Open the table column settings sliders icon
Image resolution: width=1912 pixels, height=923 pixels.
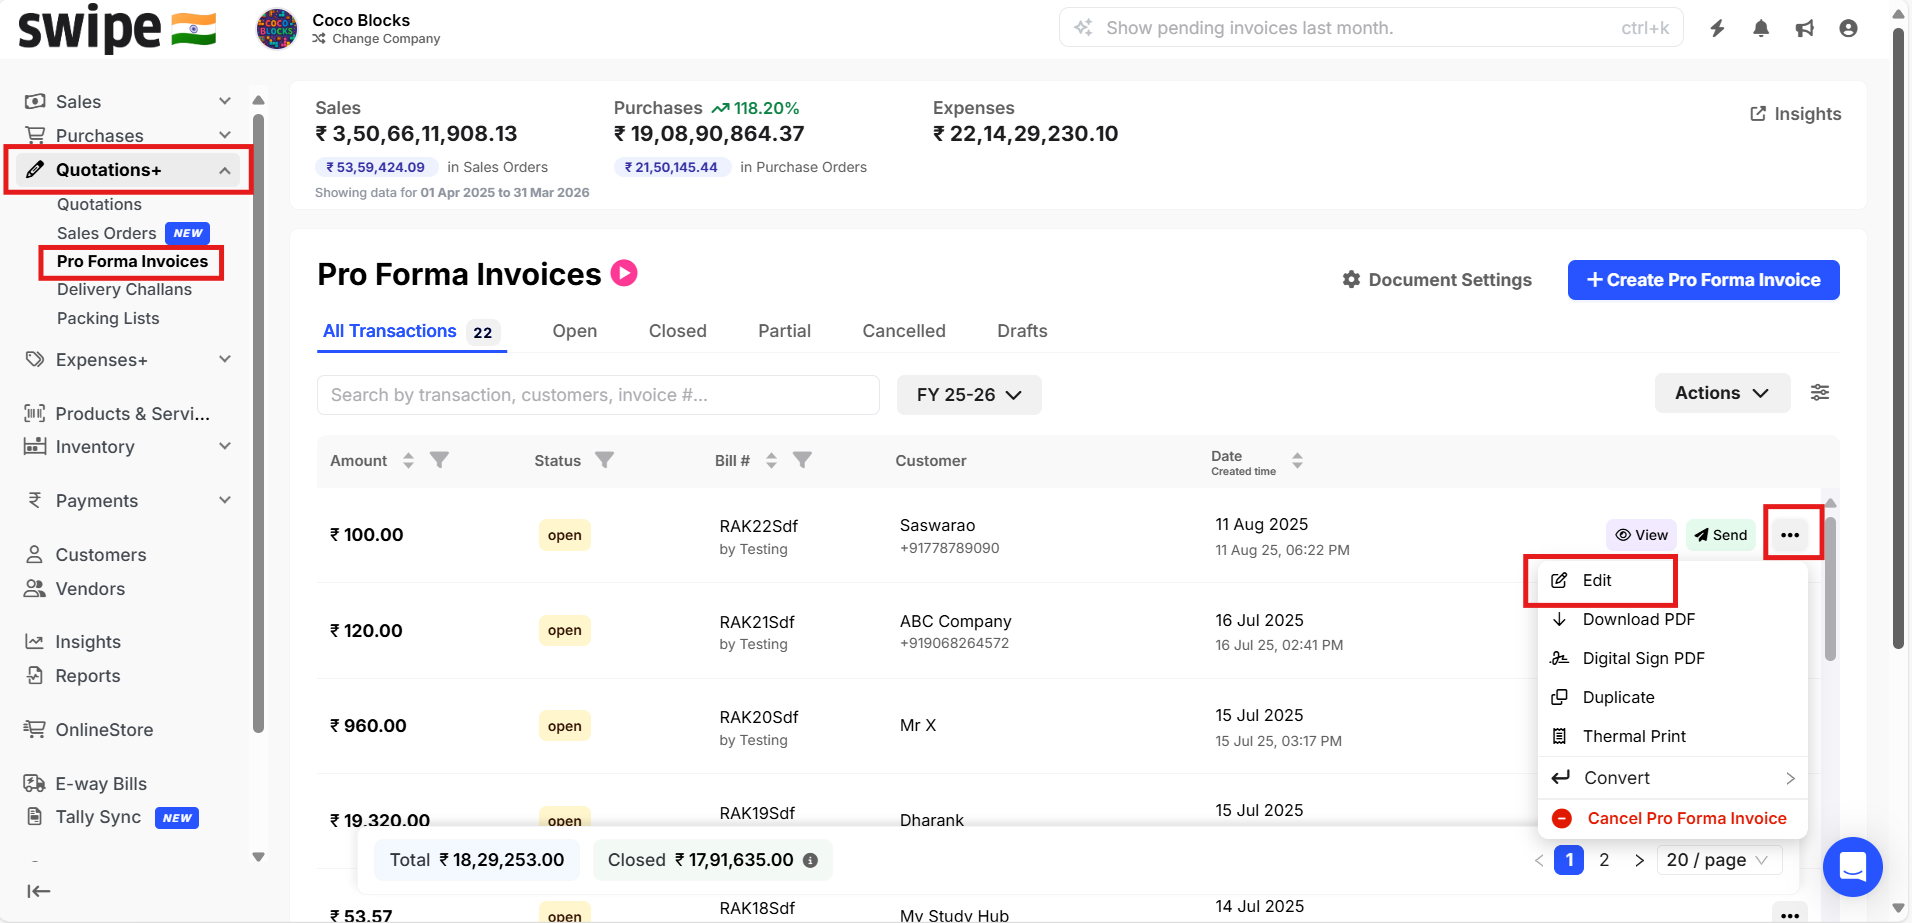coord(1820,393)
